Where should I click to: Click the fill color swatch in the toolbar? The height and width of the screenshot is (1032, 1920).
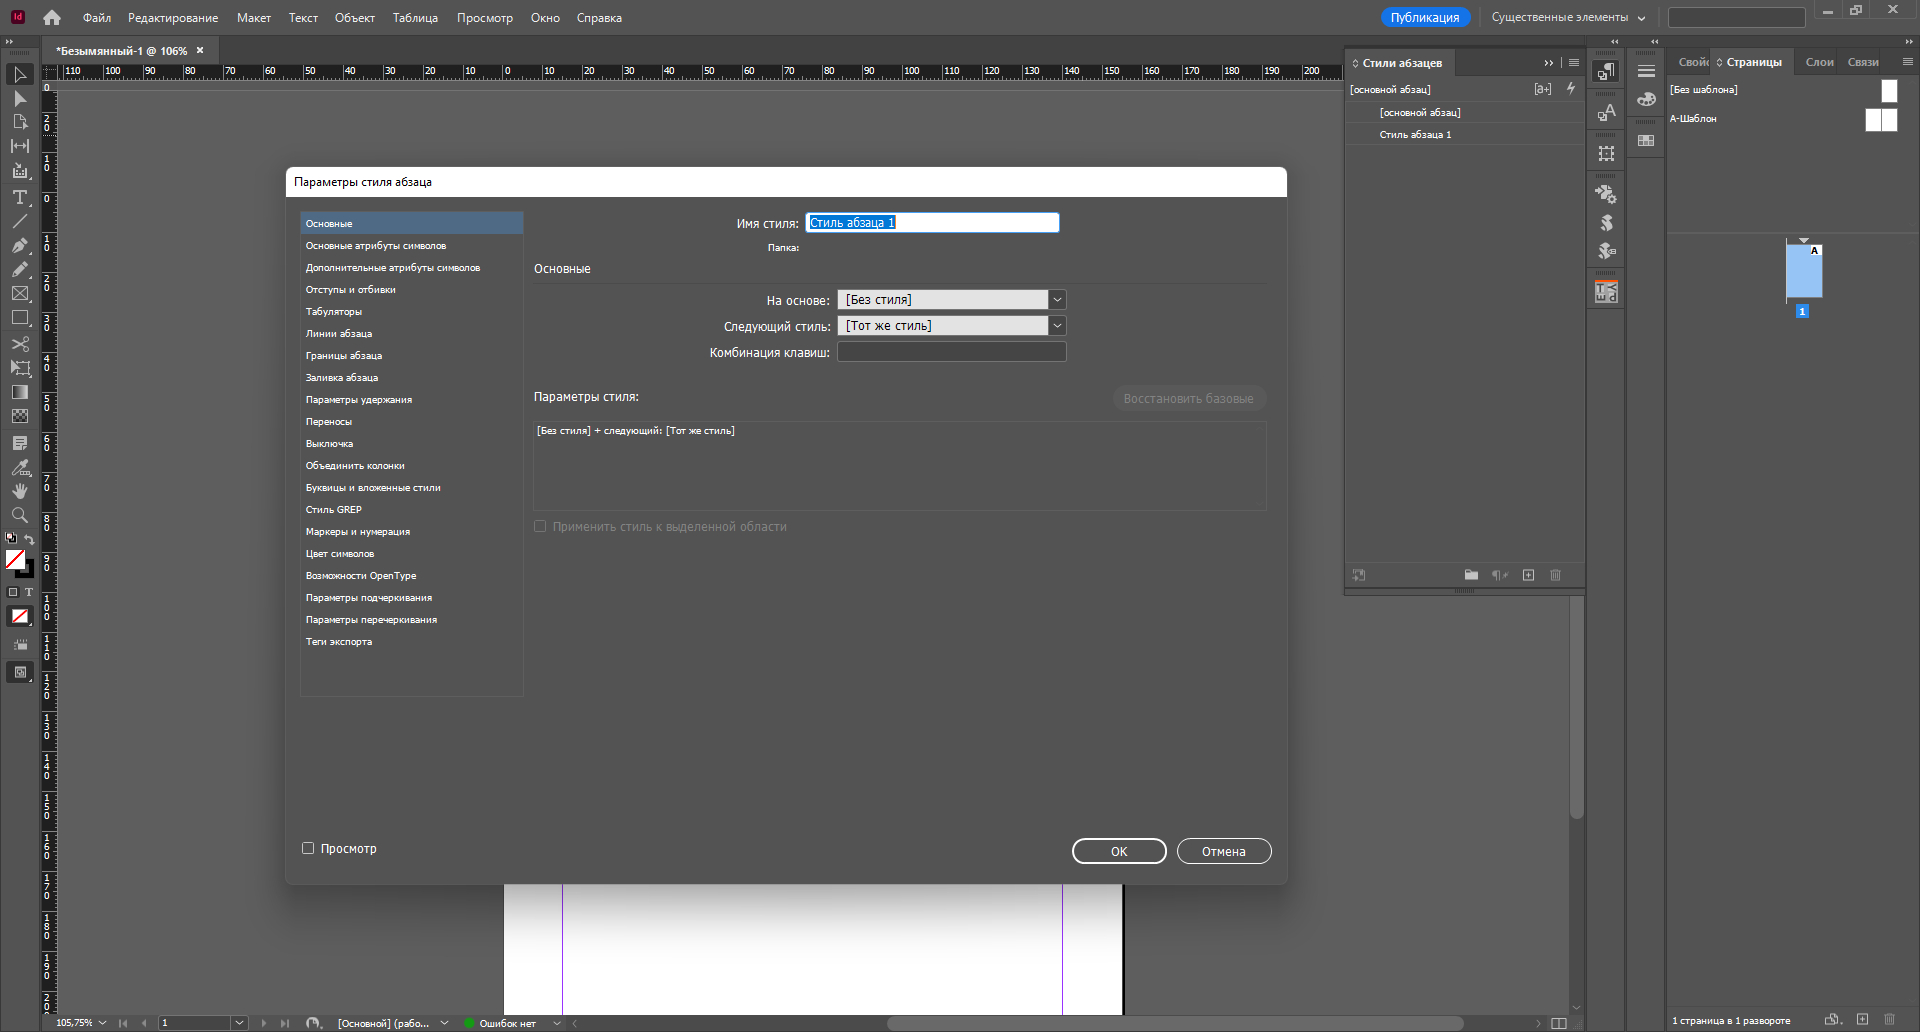click(15, 560)
